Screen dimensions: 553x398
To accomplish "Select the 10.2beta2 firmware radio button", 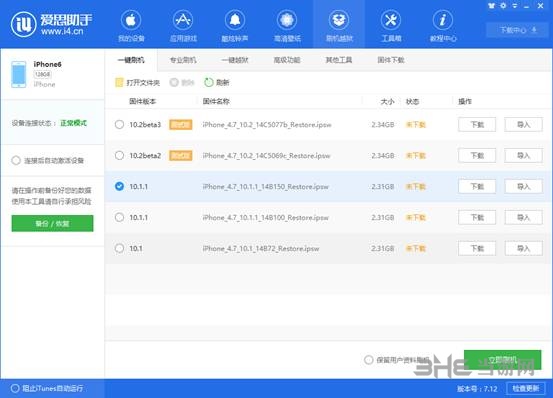I will 120,155.
